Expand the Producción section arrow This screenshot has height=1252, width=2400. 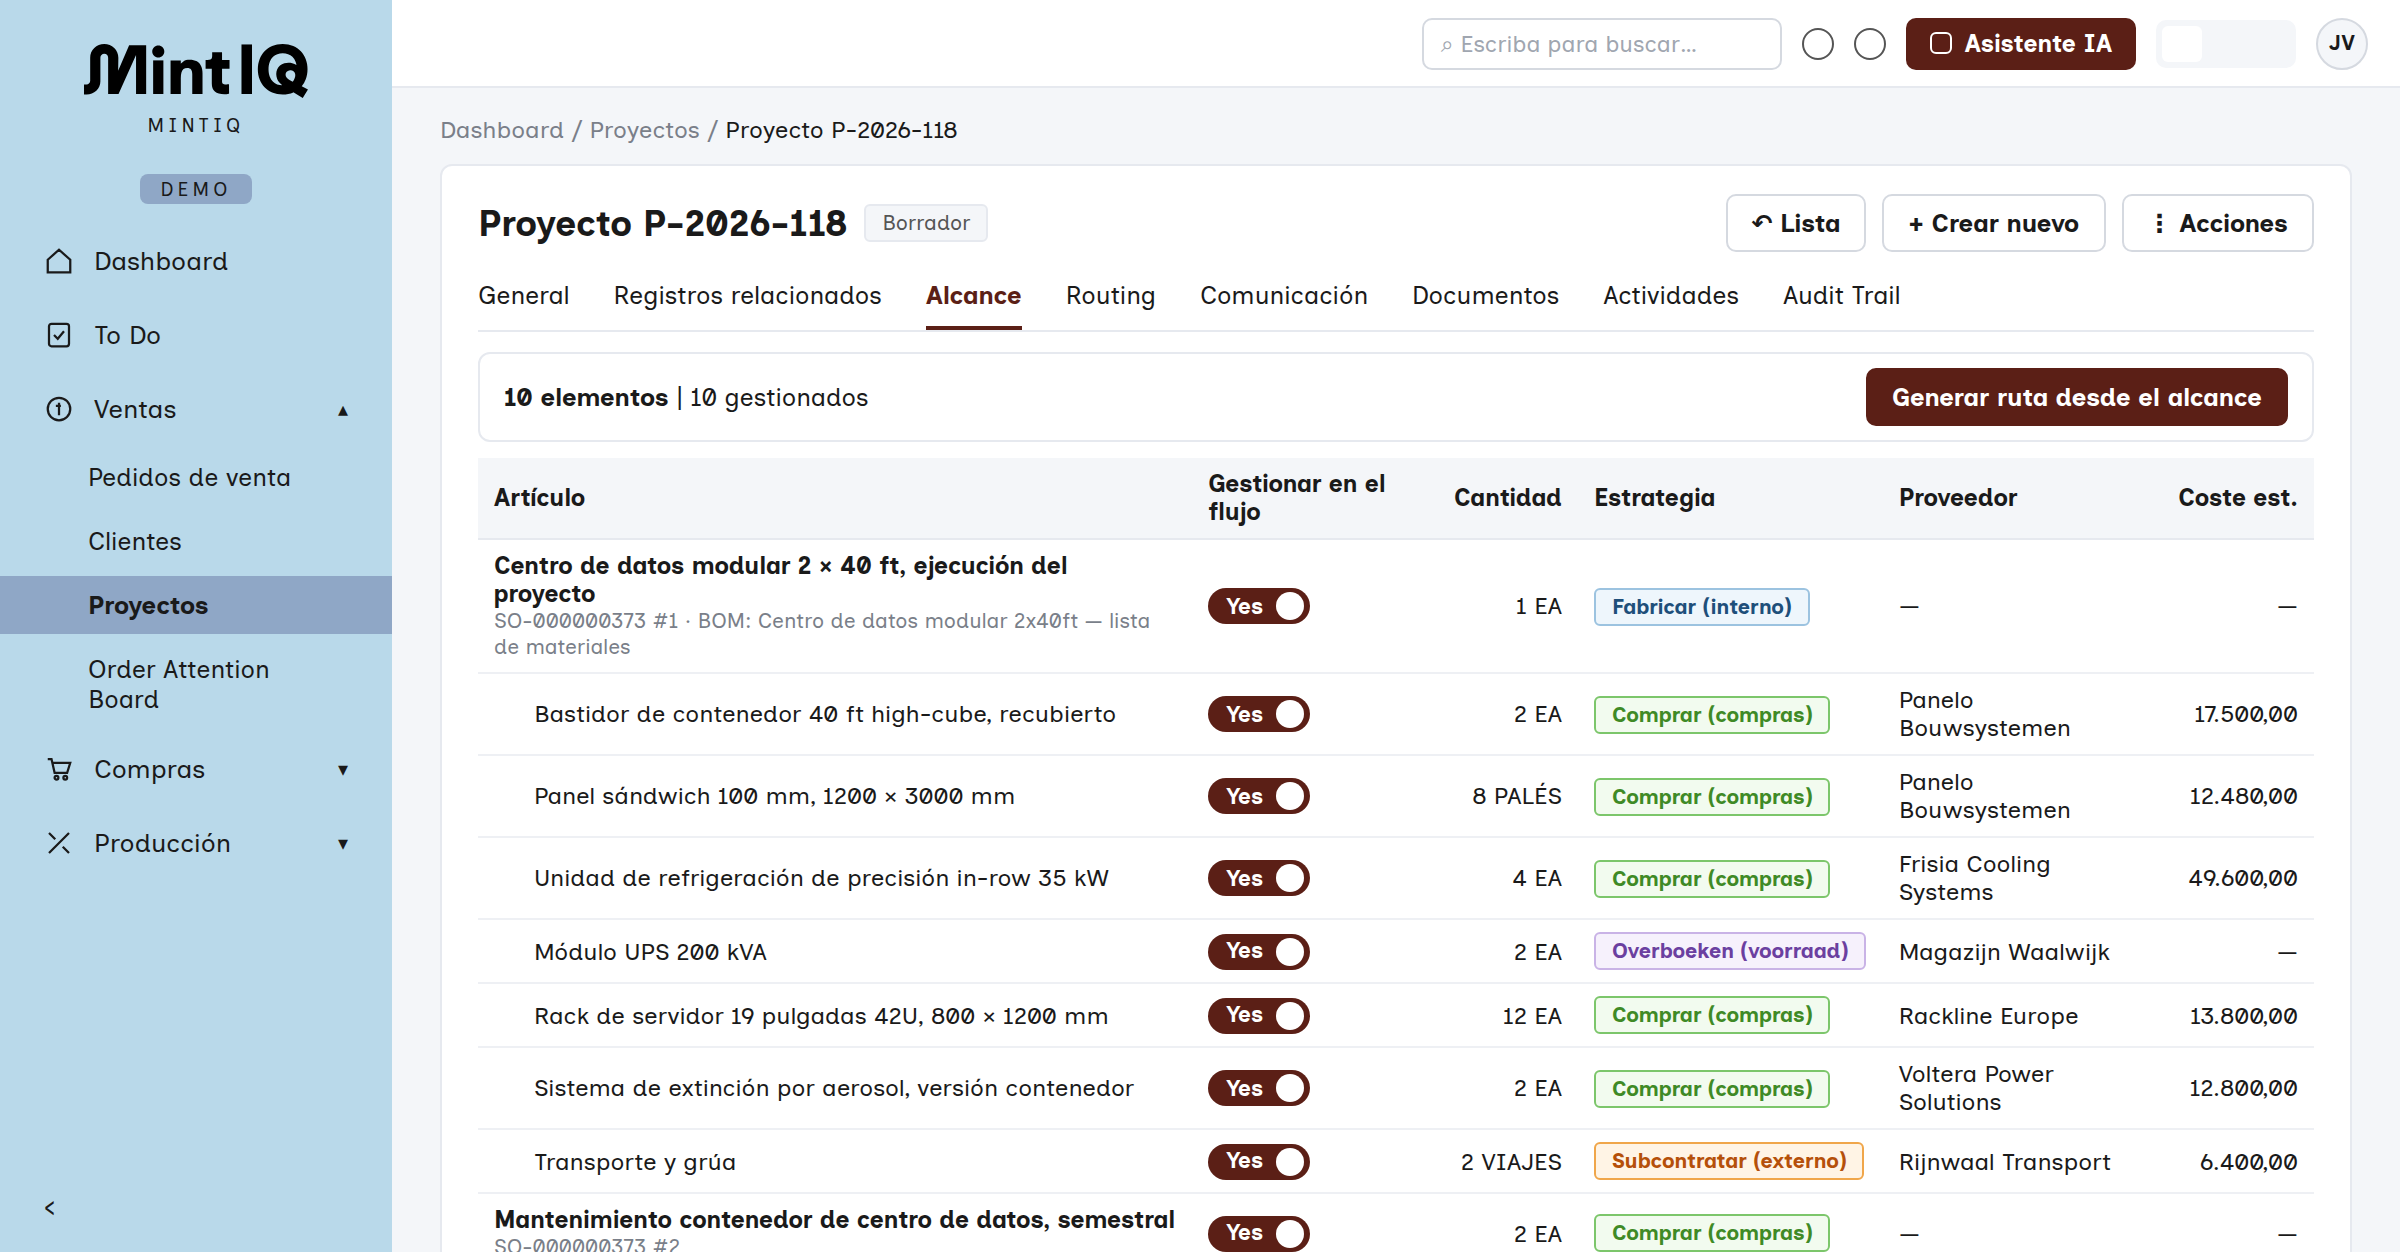tap(343, 844)
